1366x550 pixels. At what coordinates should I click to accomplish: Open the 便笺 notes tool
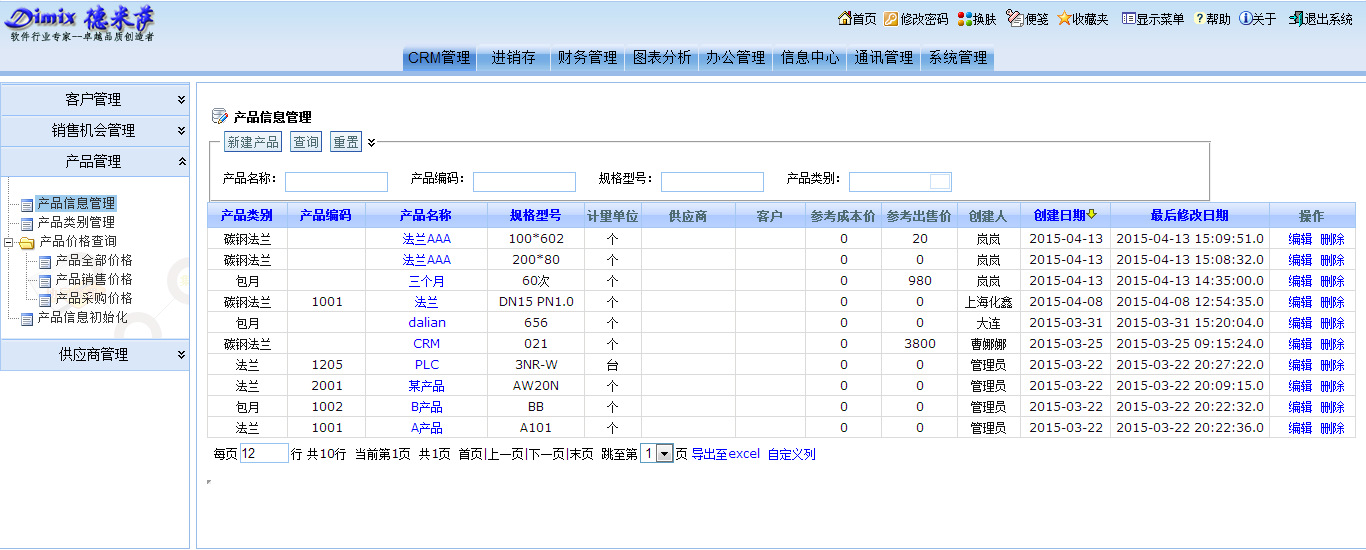[1015, 19]
